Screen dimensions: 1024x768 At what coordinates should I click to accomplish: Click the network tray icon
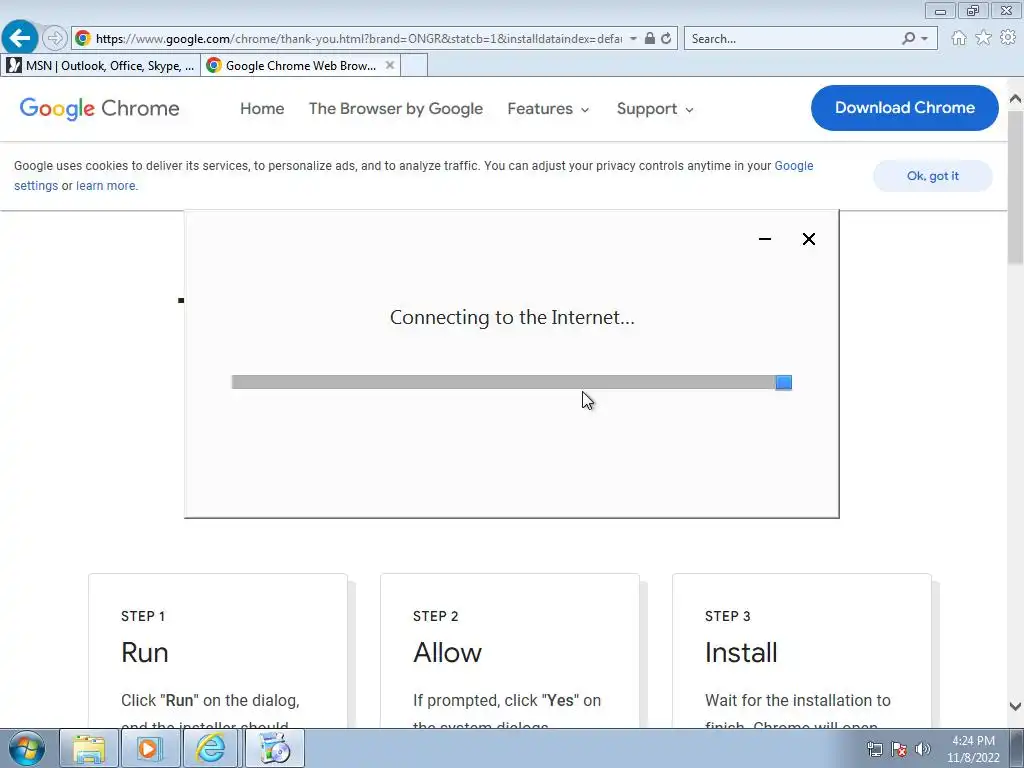click(x=874, y=749)
